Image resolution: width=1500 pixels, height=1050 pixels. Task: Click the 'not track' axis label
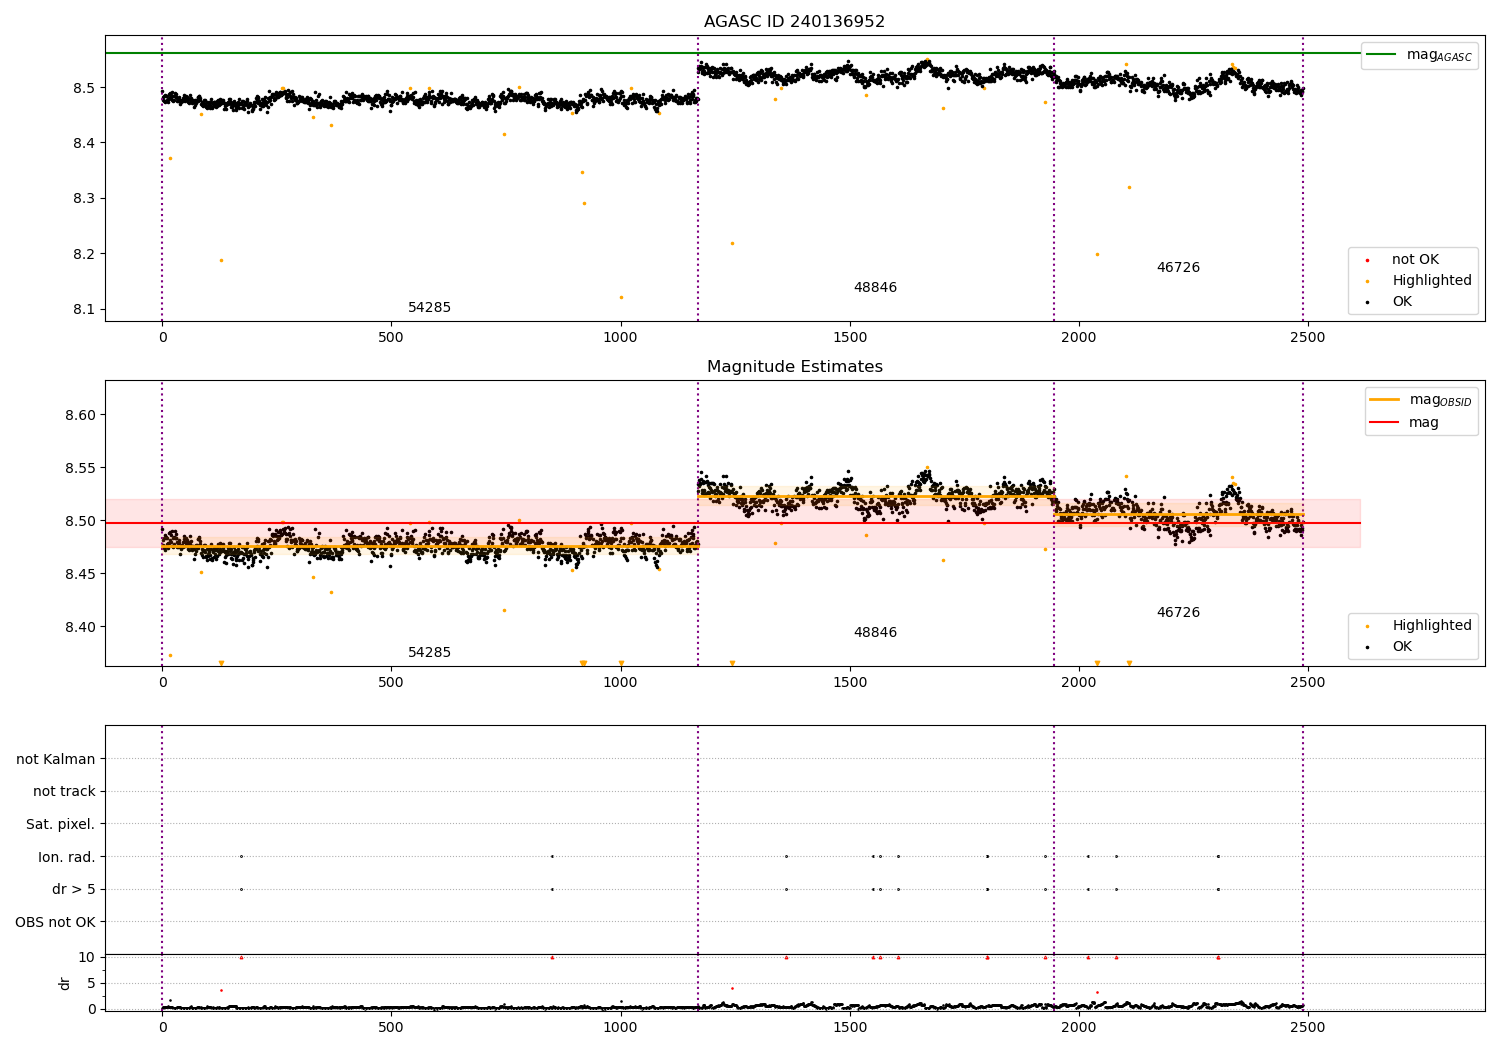pos(64,792)
